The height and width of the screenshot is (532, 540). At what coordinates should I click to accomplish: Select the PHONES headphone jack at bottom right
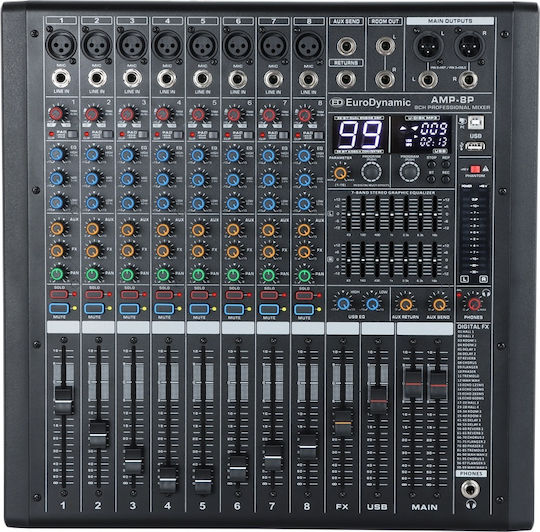(x=471, y=489)
